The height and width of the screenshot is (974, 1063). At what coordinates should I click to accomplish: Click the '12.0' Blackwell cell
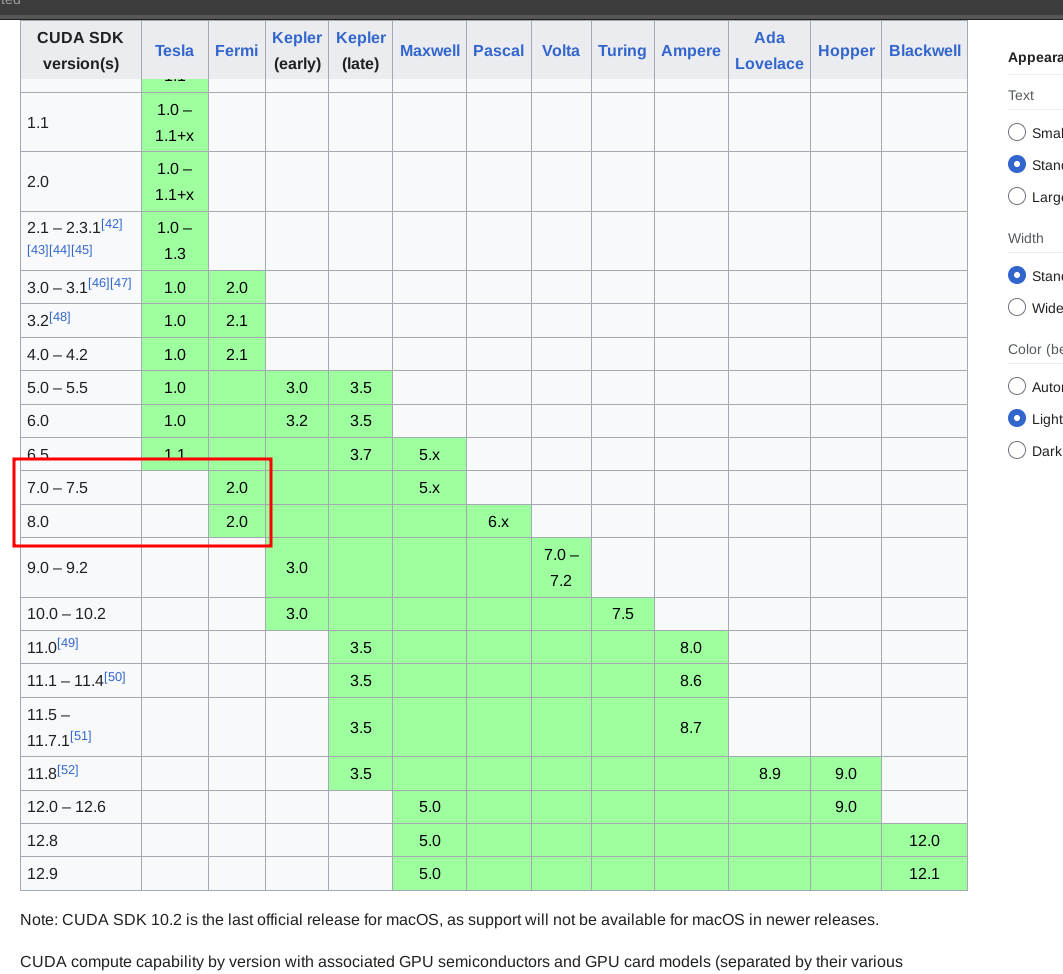tap(924, 840)
